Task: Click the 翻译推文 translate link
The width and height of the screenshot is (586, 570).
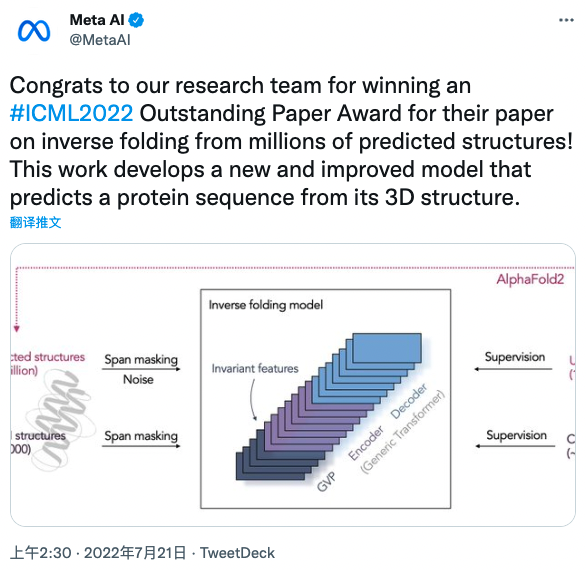Action: [35, 222]
